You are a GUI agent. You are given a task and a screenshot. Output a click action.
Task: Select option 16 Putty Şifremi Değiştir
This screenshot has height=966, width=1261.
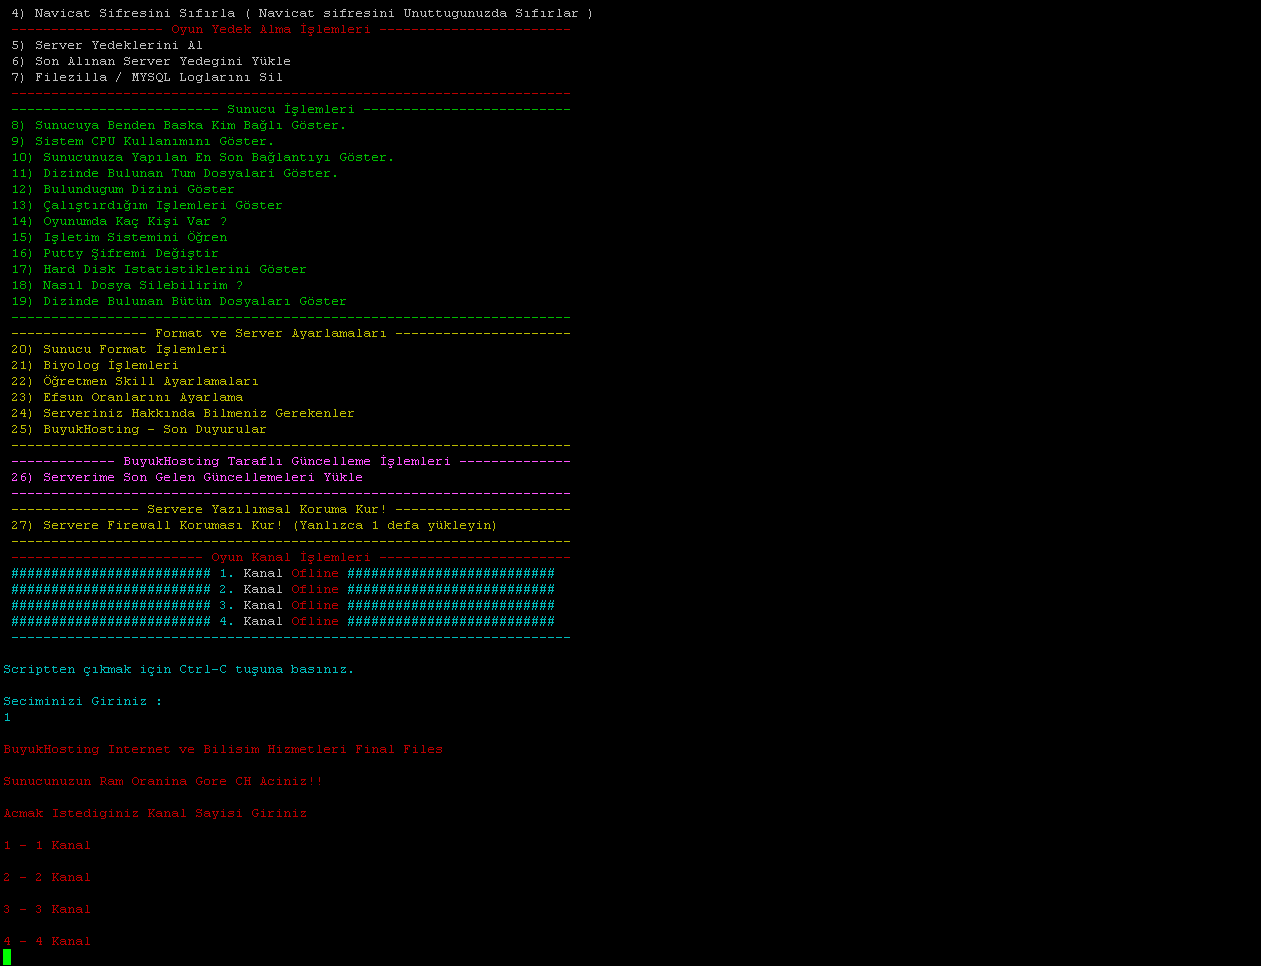coord(115,253)
